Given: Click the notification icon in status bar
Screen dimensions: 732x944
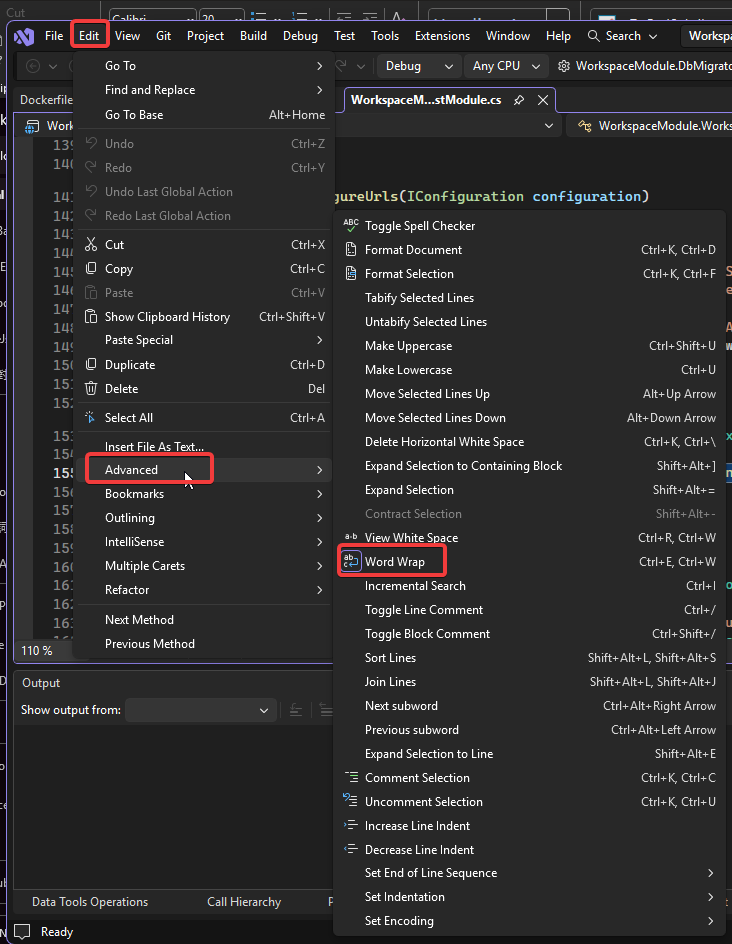Looking at the screenshot, I should [x=21, y=932].
